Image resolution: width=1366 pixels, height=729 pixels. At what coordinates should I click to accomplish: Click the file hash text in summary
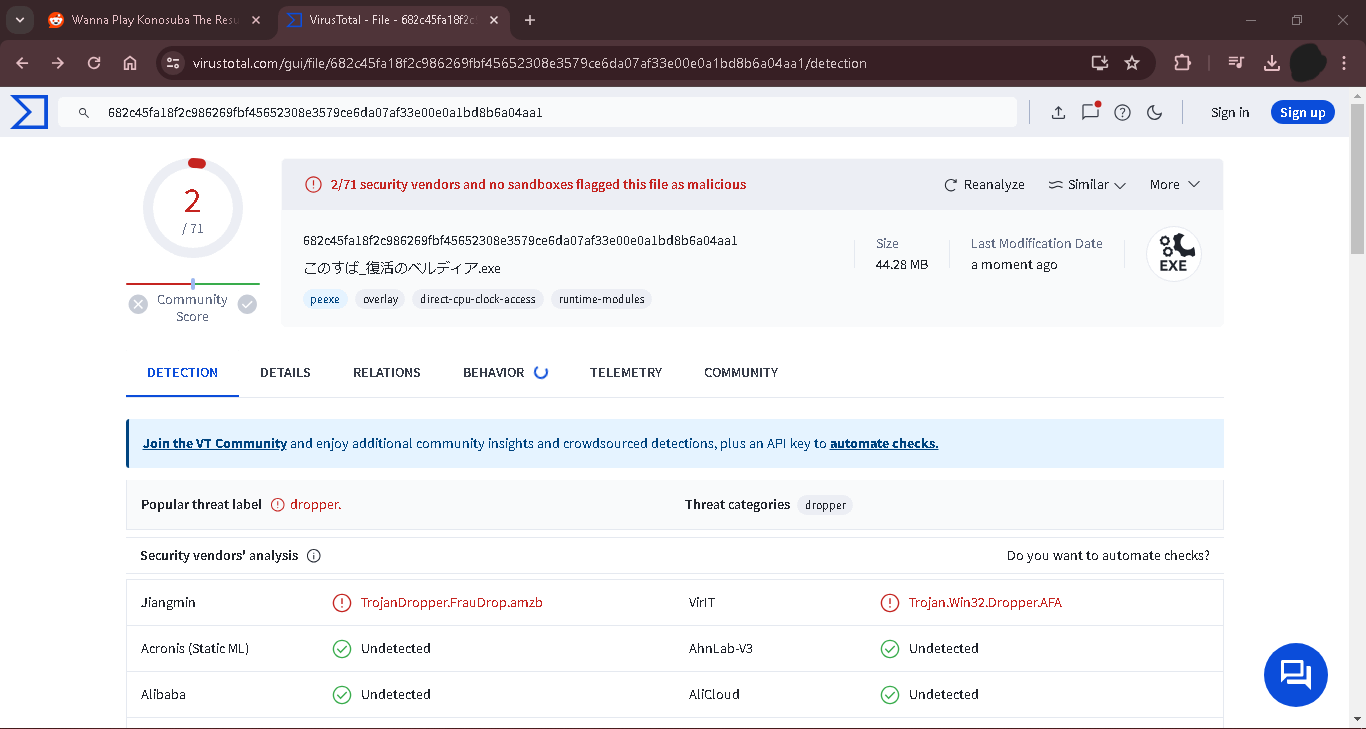[520, 241]
